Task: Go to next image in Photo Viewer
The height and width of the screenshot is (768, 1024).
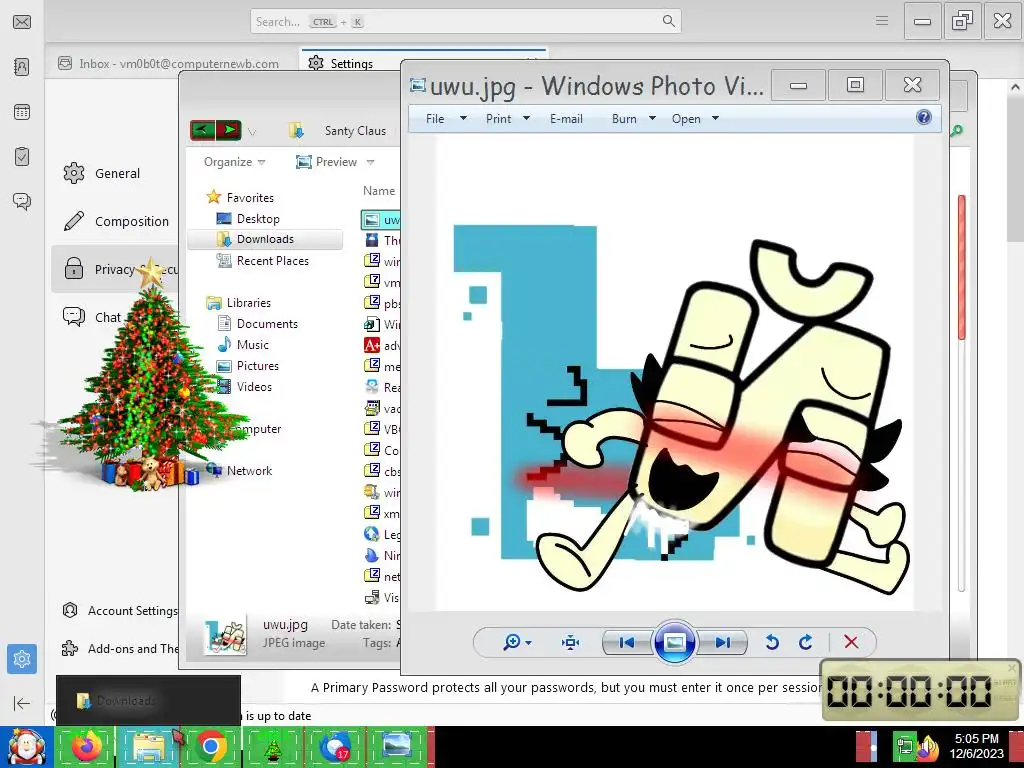Action: point(722,643)
